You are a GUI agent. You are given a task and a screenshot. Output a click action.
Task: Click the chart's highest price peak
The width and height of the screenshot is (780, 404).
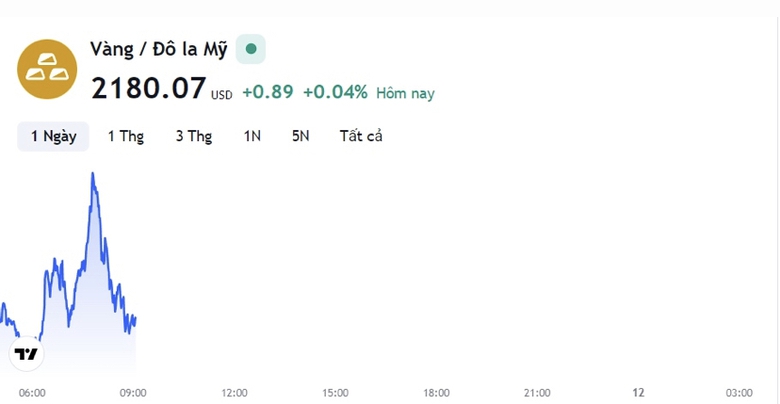93,174
